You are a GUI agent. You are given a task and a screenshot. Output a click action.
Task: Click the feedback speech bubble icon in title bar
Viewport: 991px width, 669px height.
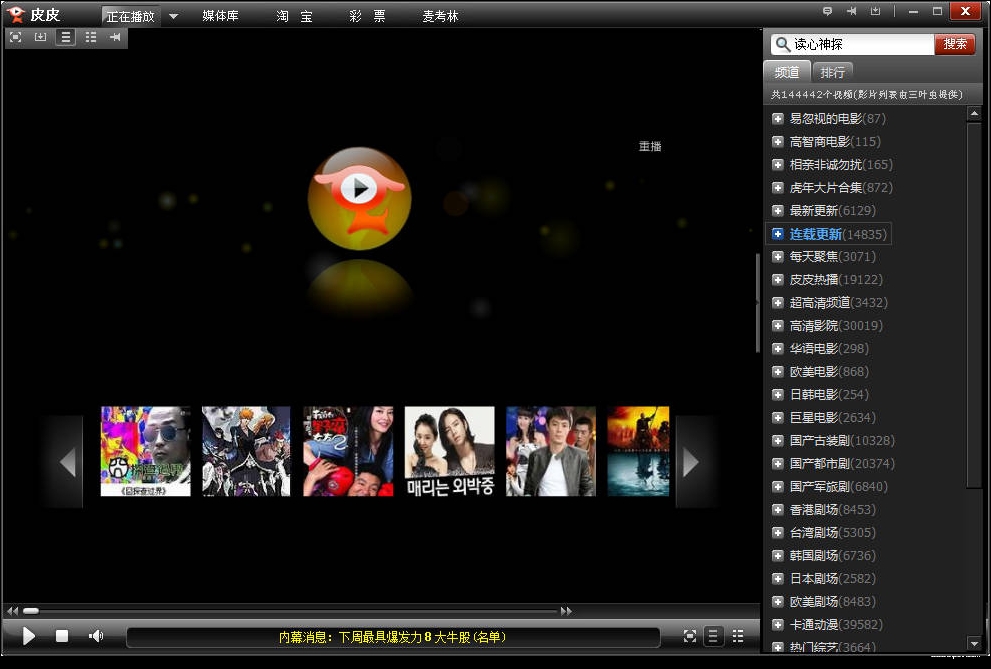tap(827, 11)
